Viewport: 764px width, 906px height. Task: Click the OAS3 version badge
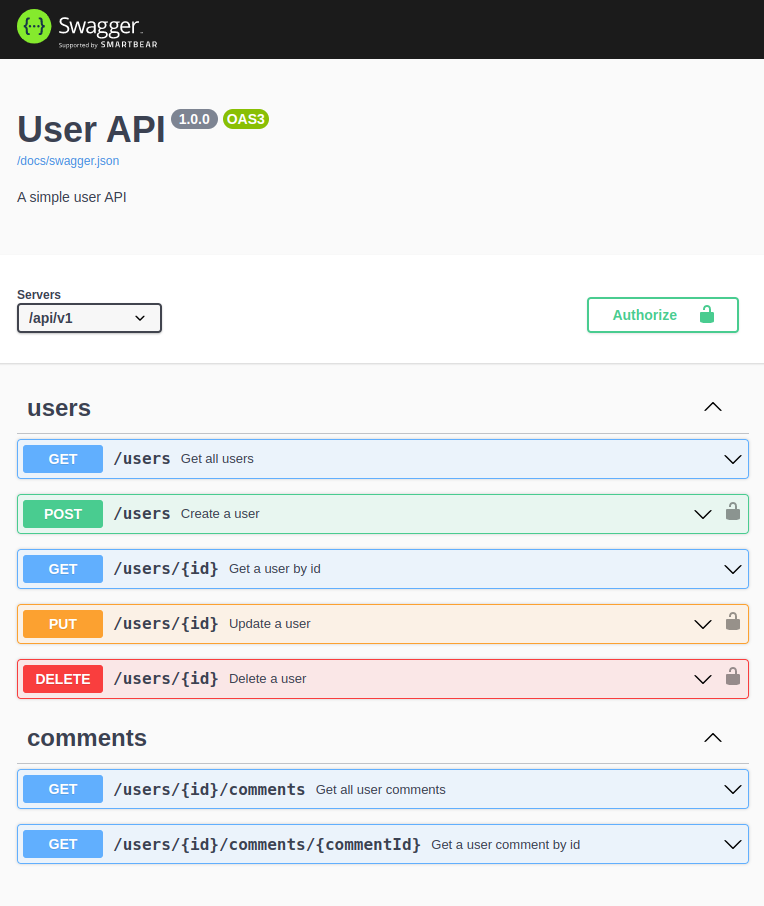click(245, 119)
